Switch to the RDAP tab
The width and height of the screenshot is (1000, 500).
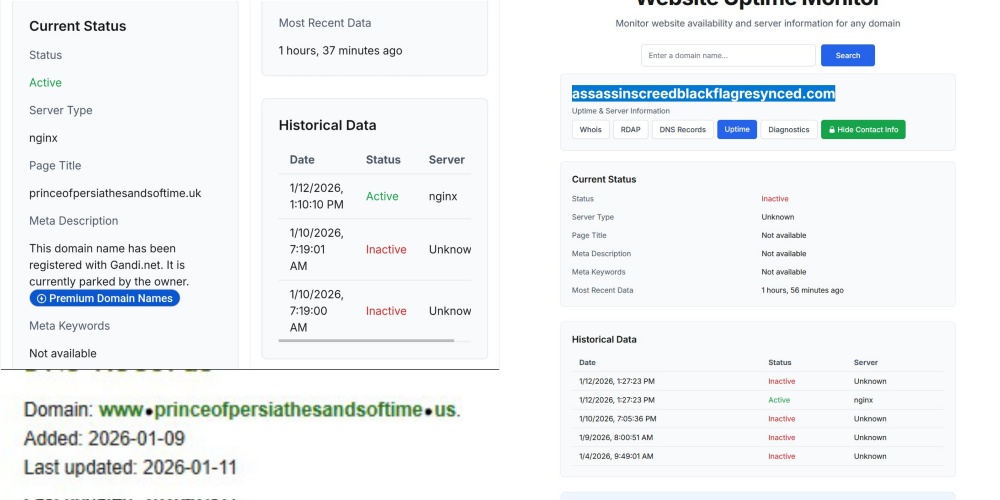tap(629, 130)
